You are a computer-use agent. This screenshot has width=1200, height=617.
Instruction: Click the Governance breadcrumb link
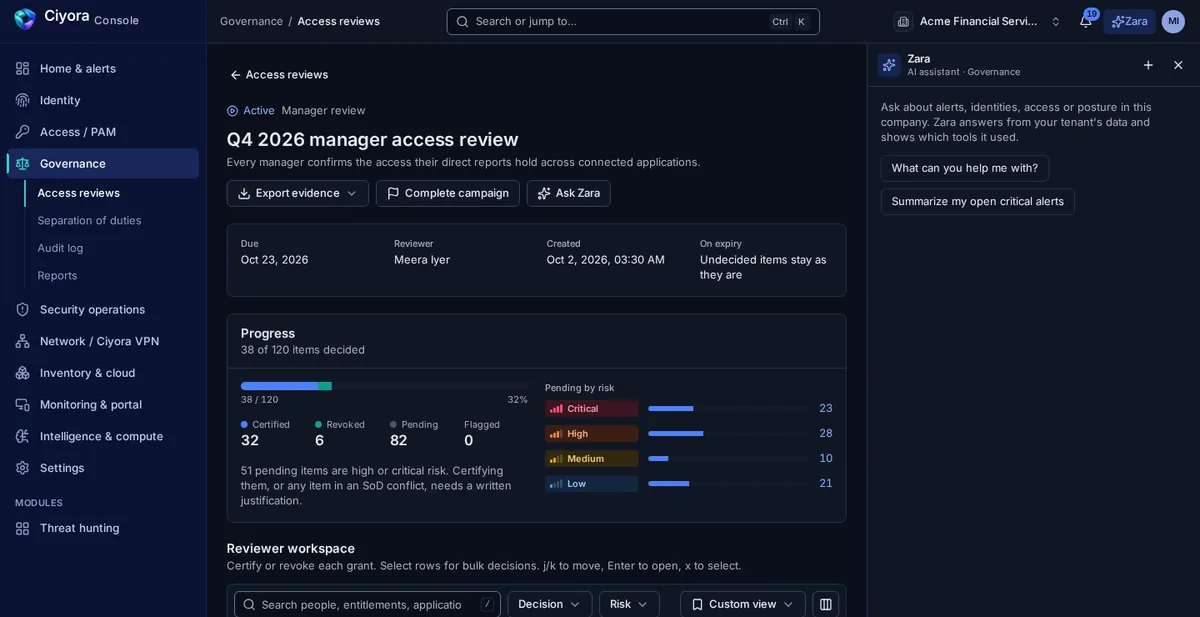pyautogui.click(x=252, y=21)
